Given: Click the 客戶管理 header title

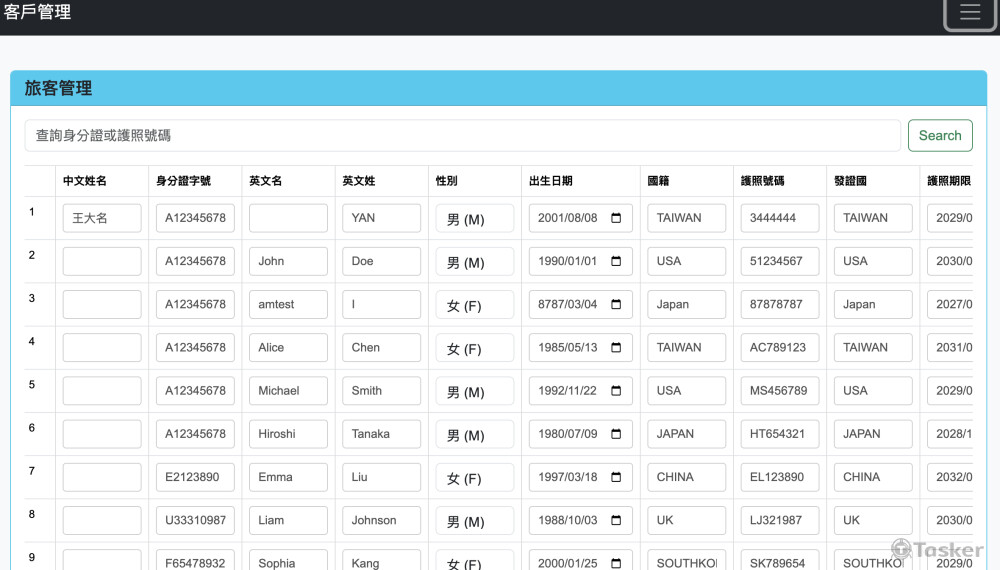Looking at the screenshot, I should pyautogui.click(x=38, y=13).
